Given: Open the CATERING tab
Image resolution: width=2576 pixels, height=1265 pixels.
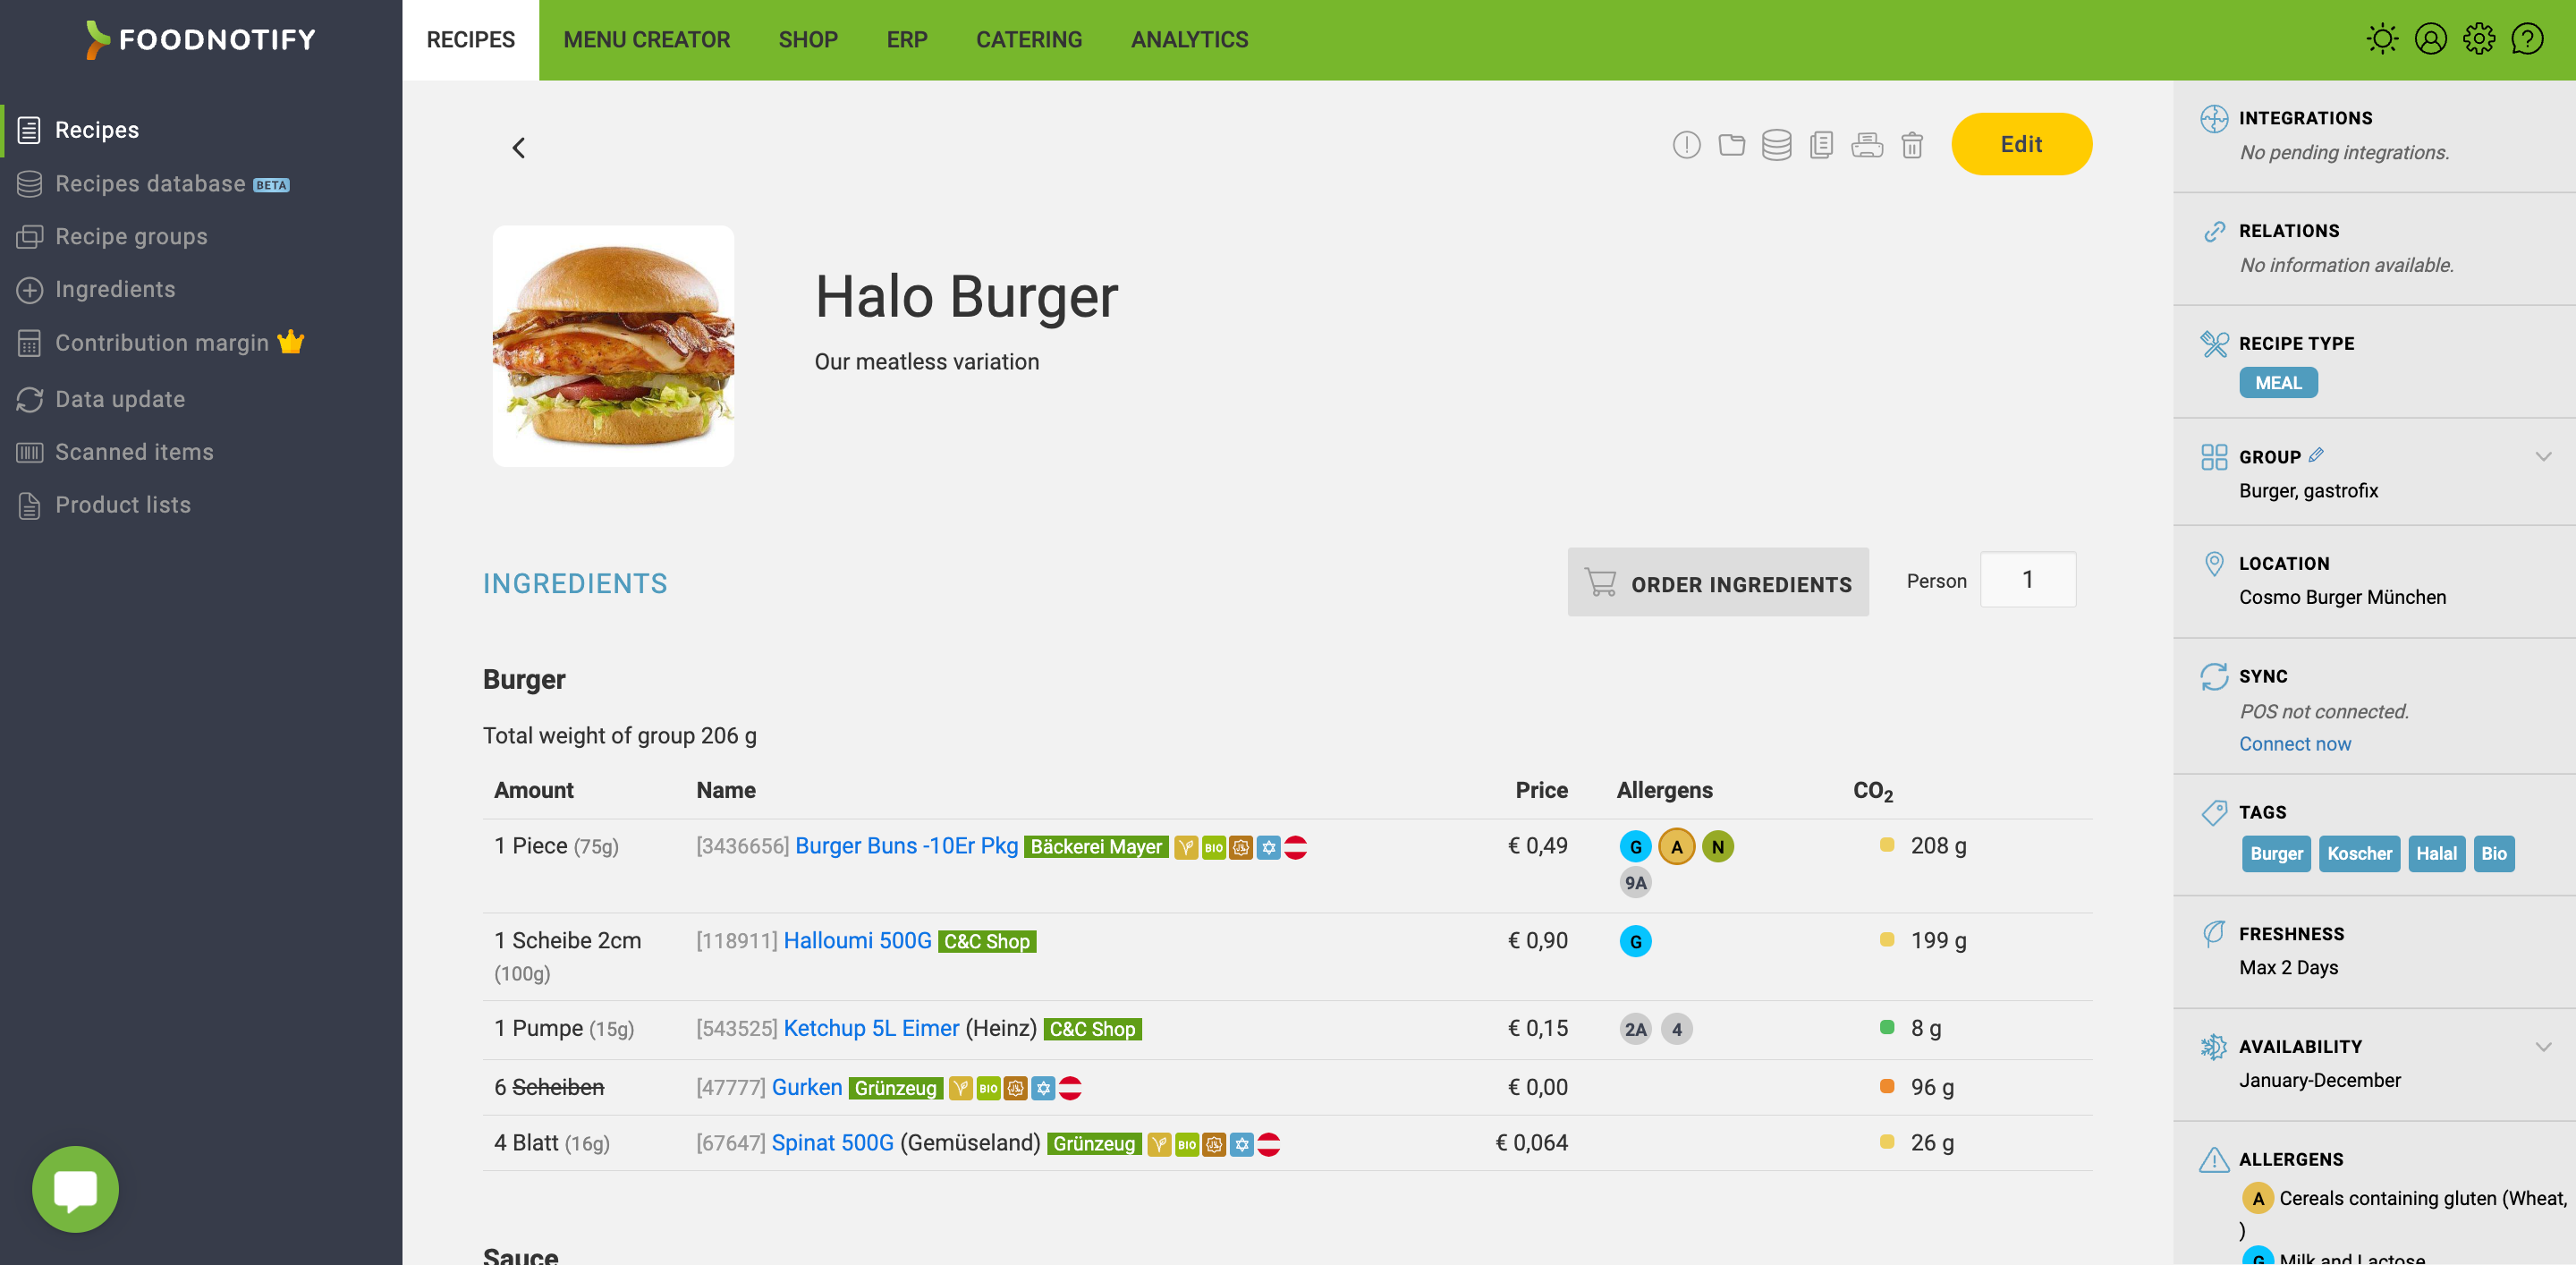Looking at the screenshot, I should click(1029, 39).
